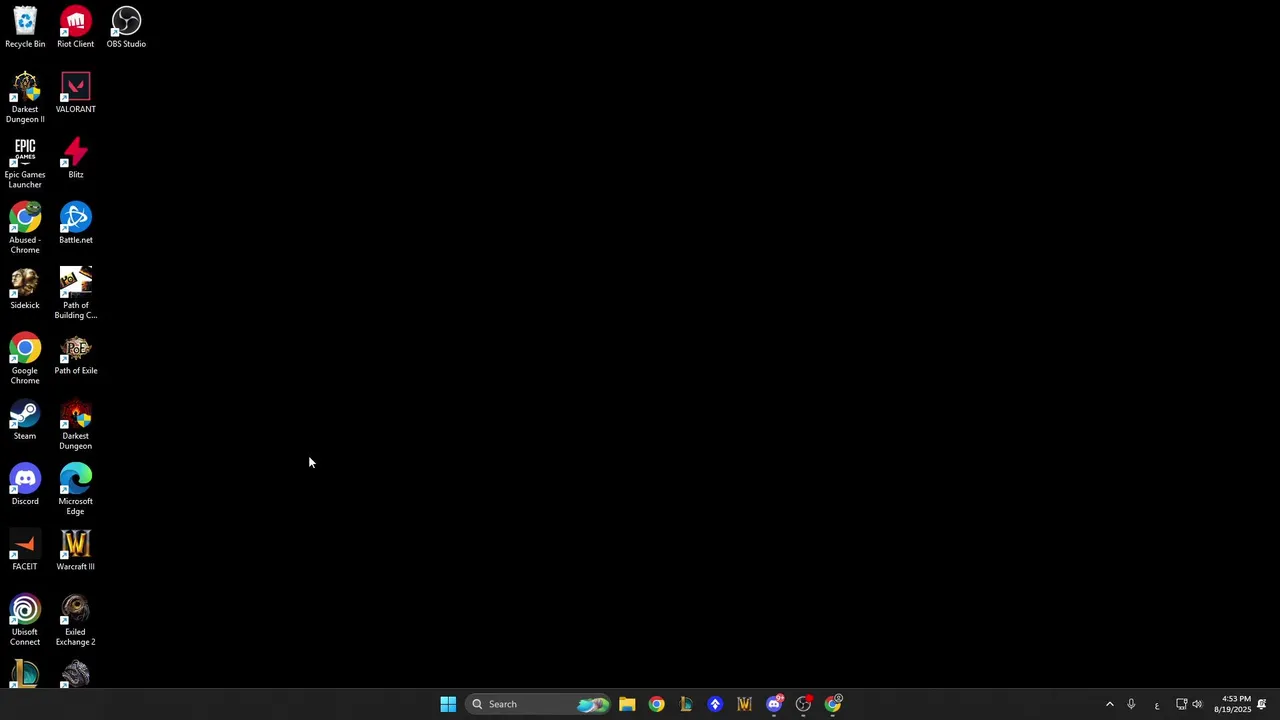Open File Explorer from the taskbar
1280x720 pixels.
click(x=627, y=704)
